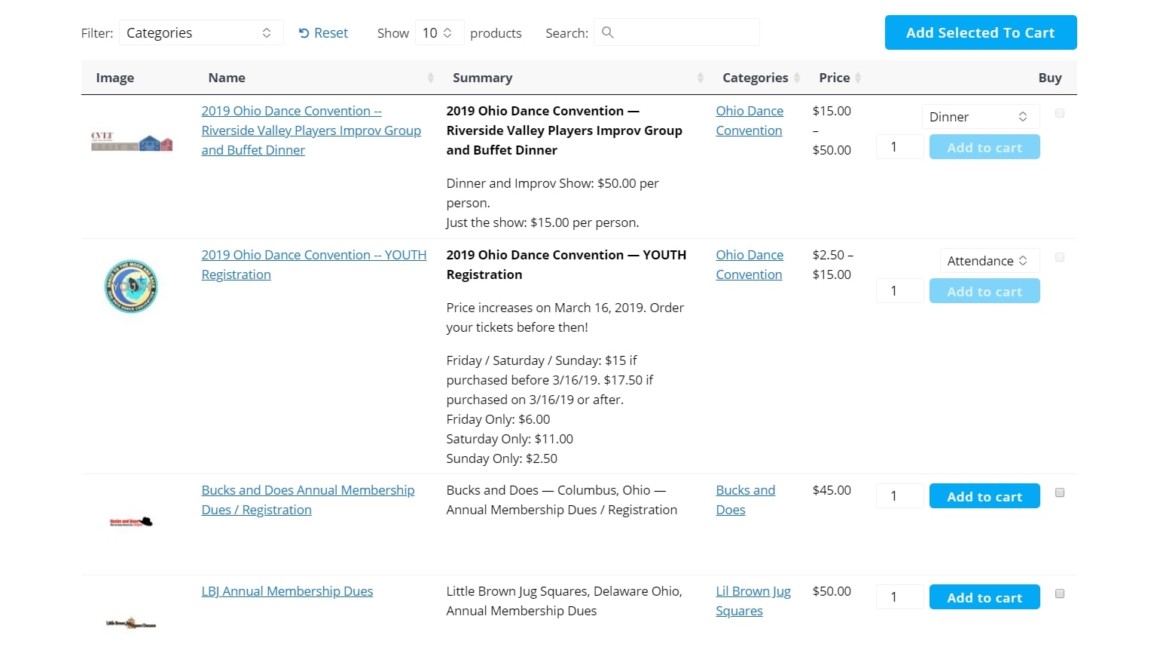The image size is (1160, 656).
Task: Open the Attendance variation dropdown
Action: click(988, 260)
